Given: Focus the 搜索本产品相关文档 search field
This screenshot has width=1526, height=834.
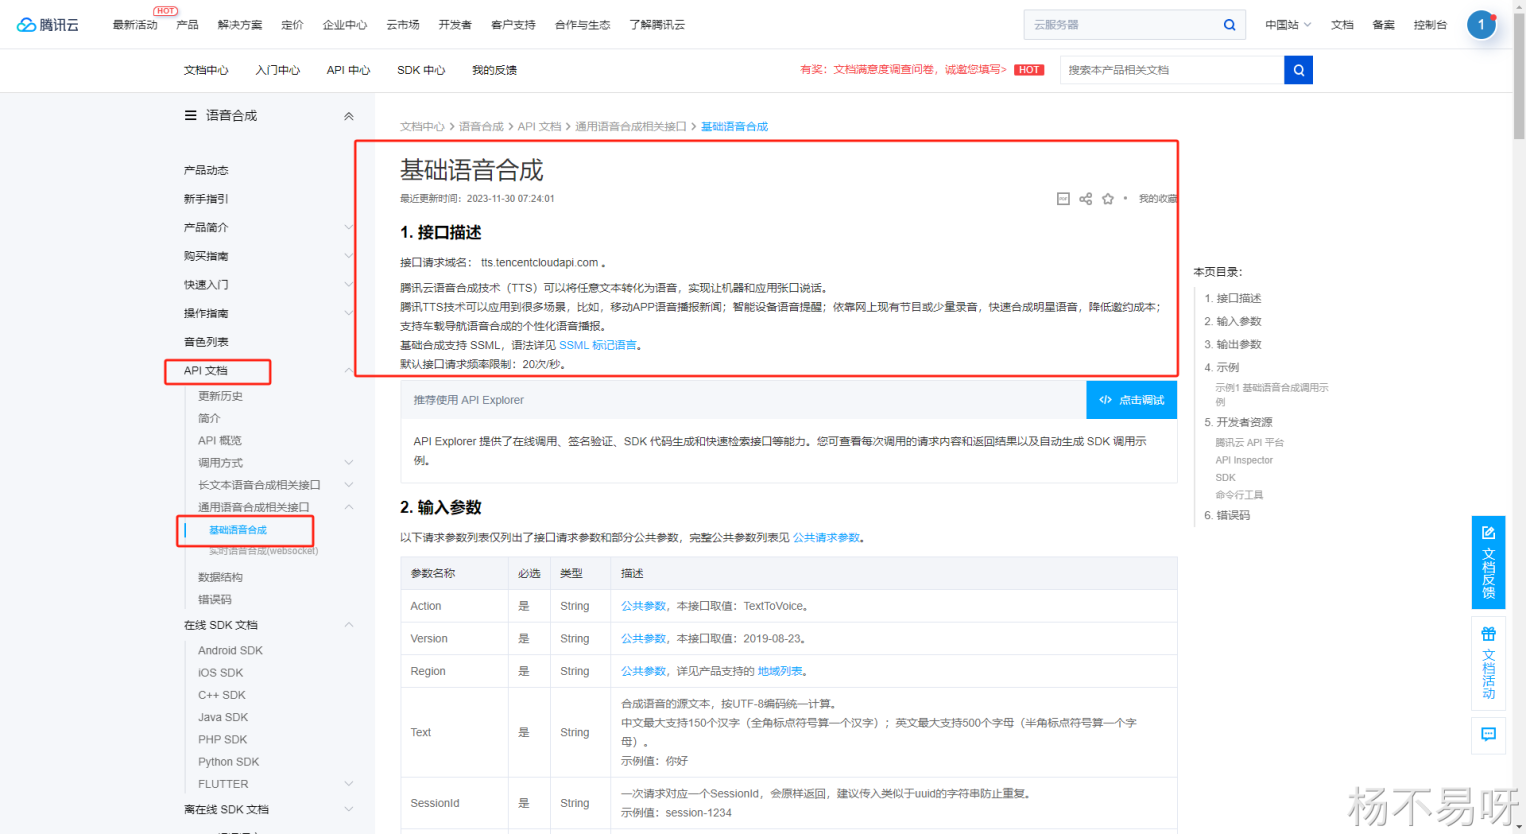Looking at the screenshot, I should pos(1172,70).
